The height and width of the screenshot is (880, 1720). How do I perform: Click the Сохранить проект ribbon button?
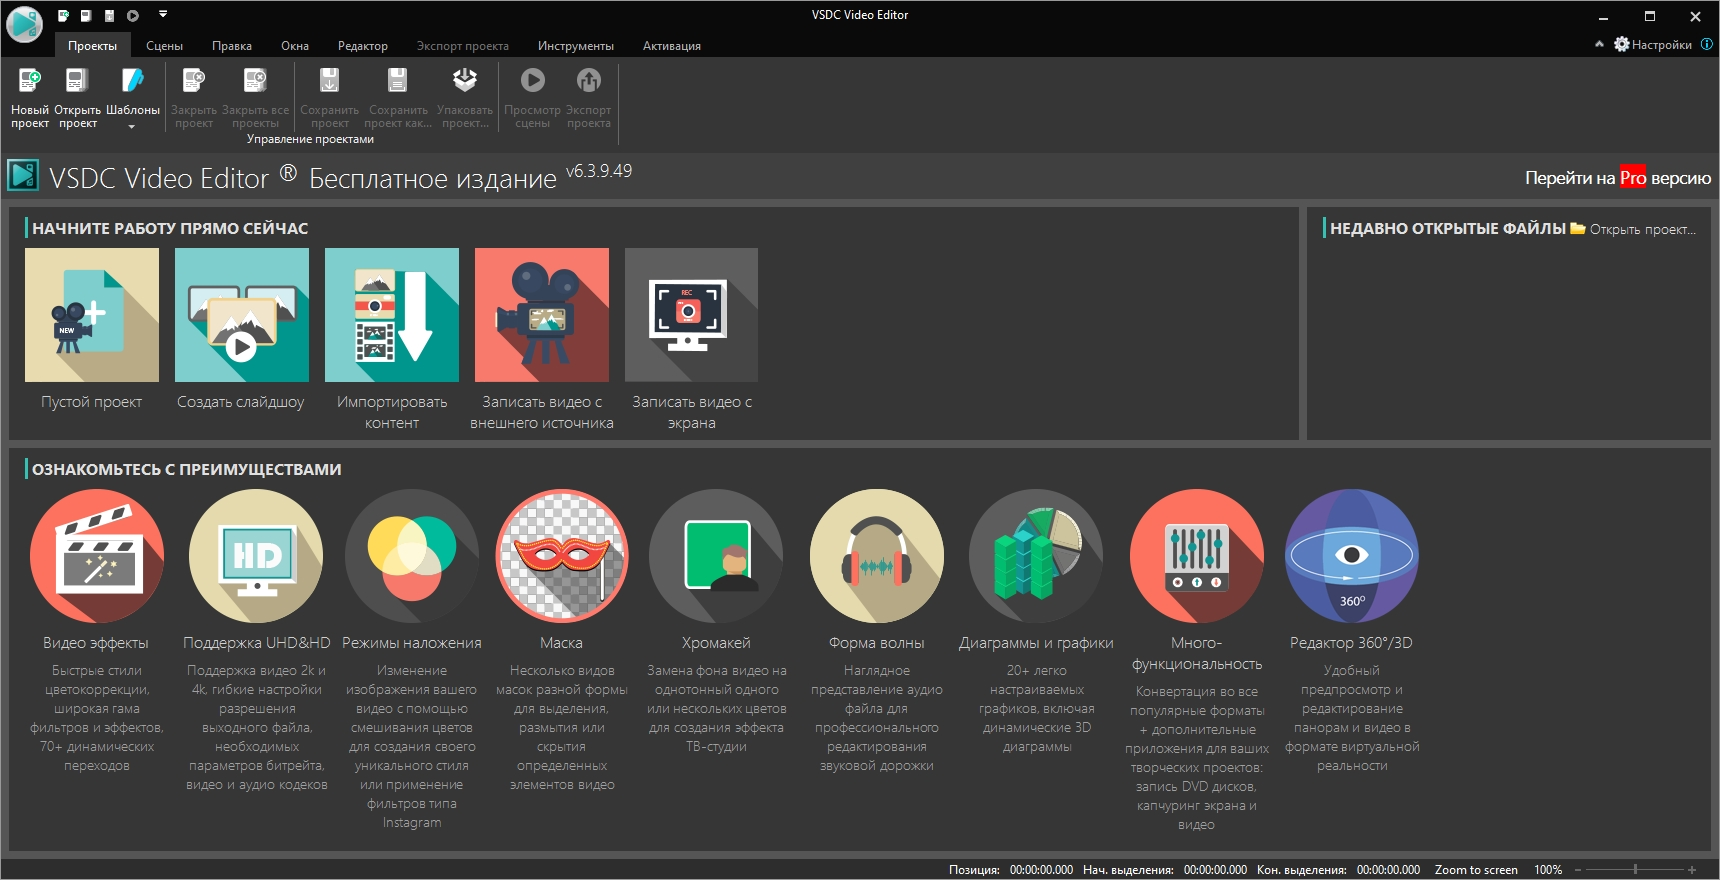[x=329, y=97]
